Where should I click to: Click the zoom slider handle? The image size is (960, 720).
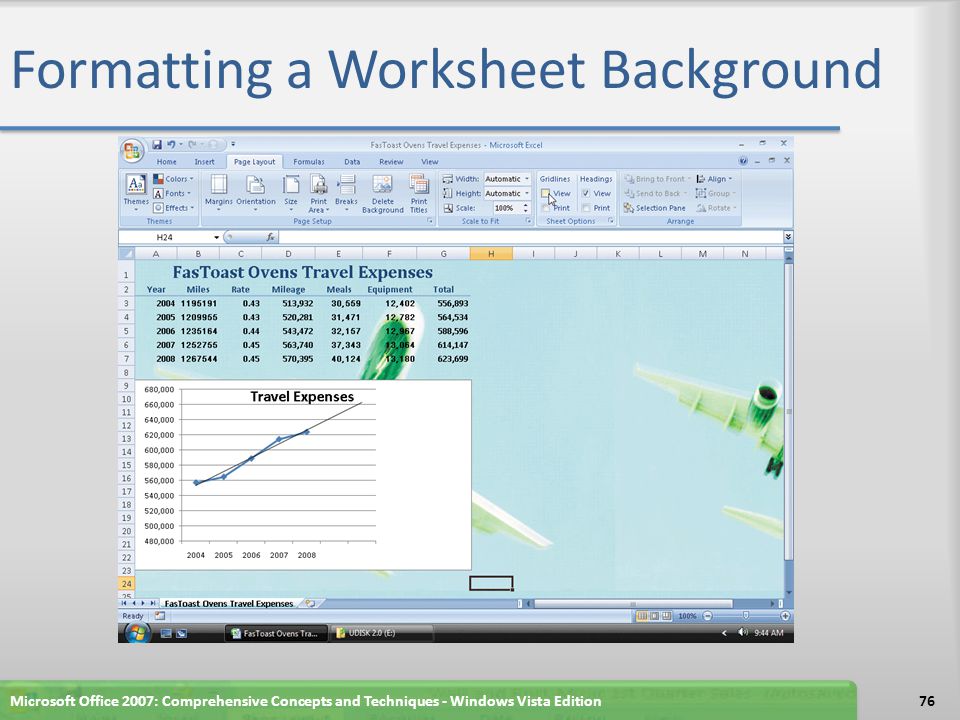click(x=746, y=616)
